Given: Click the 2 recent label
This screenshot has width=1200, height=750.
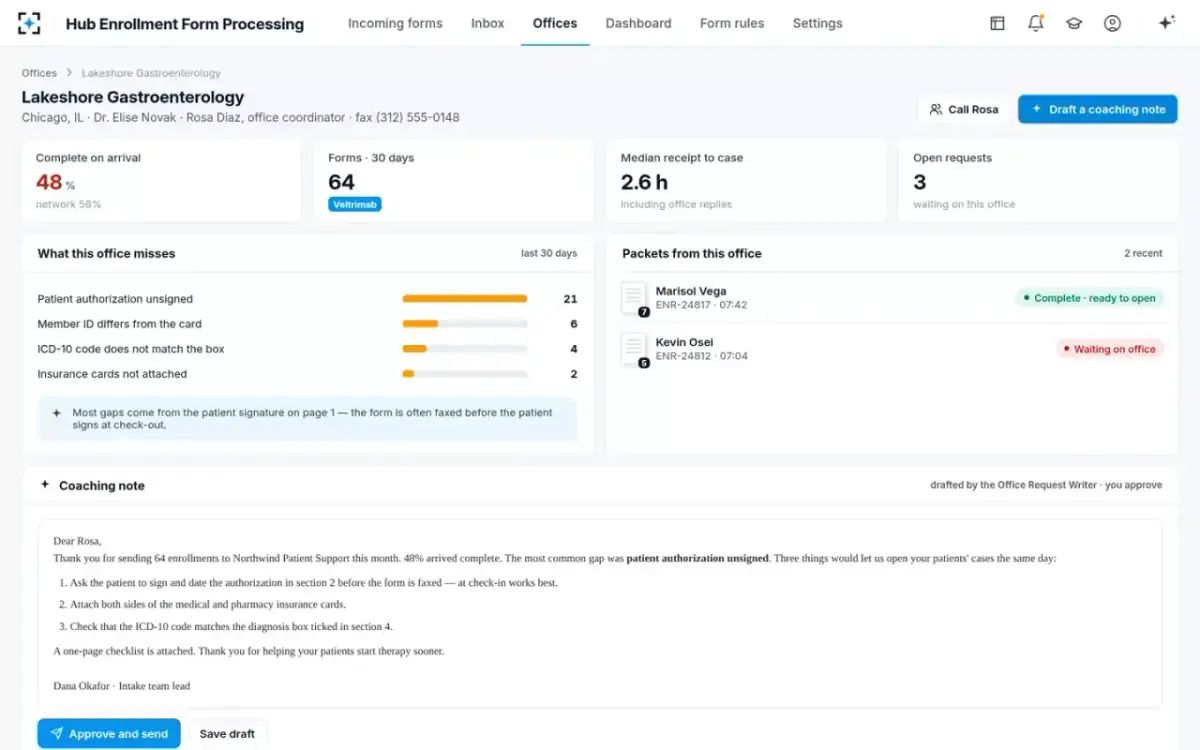Looking at the screenshot, I should (1143, 253).
